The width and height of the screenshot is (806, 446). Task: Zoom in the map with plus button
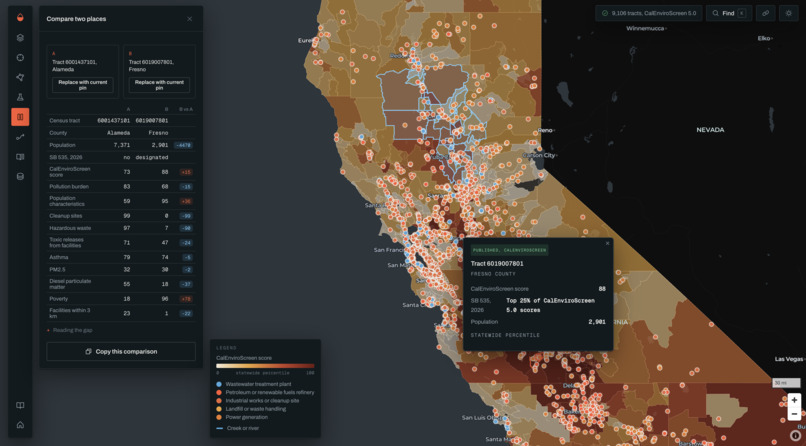tap(794, 400)
